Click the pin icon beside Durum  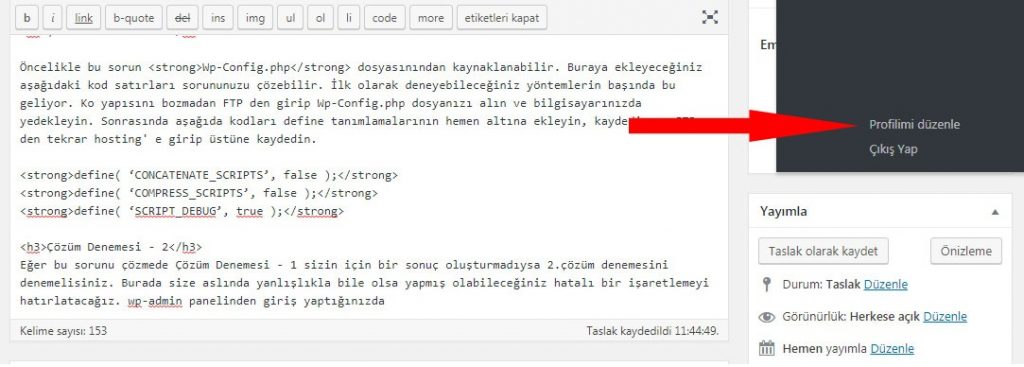click(x=767, y=285)
